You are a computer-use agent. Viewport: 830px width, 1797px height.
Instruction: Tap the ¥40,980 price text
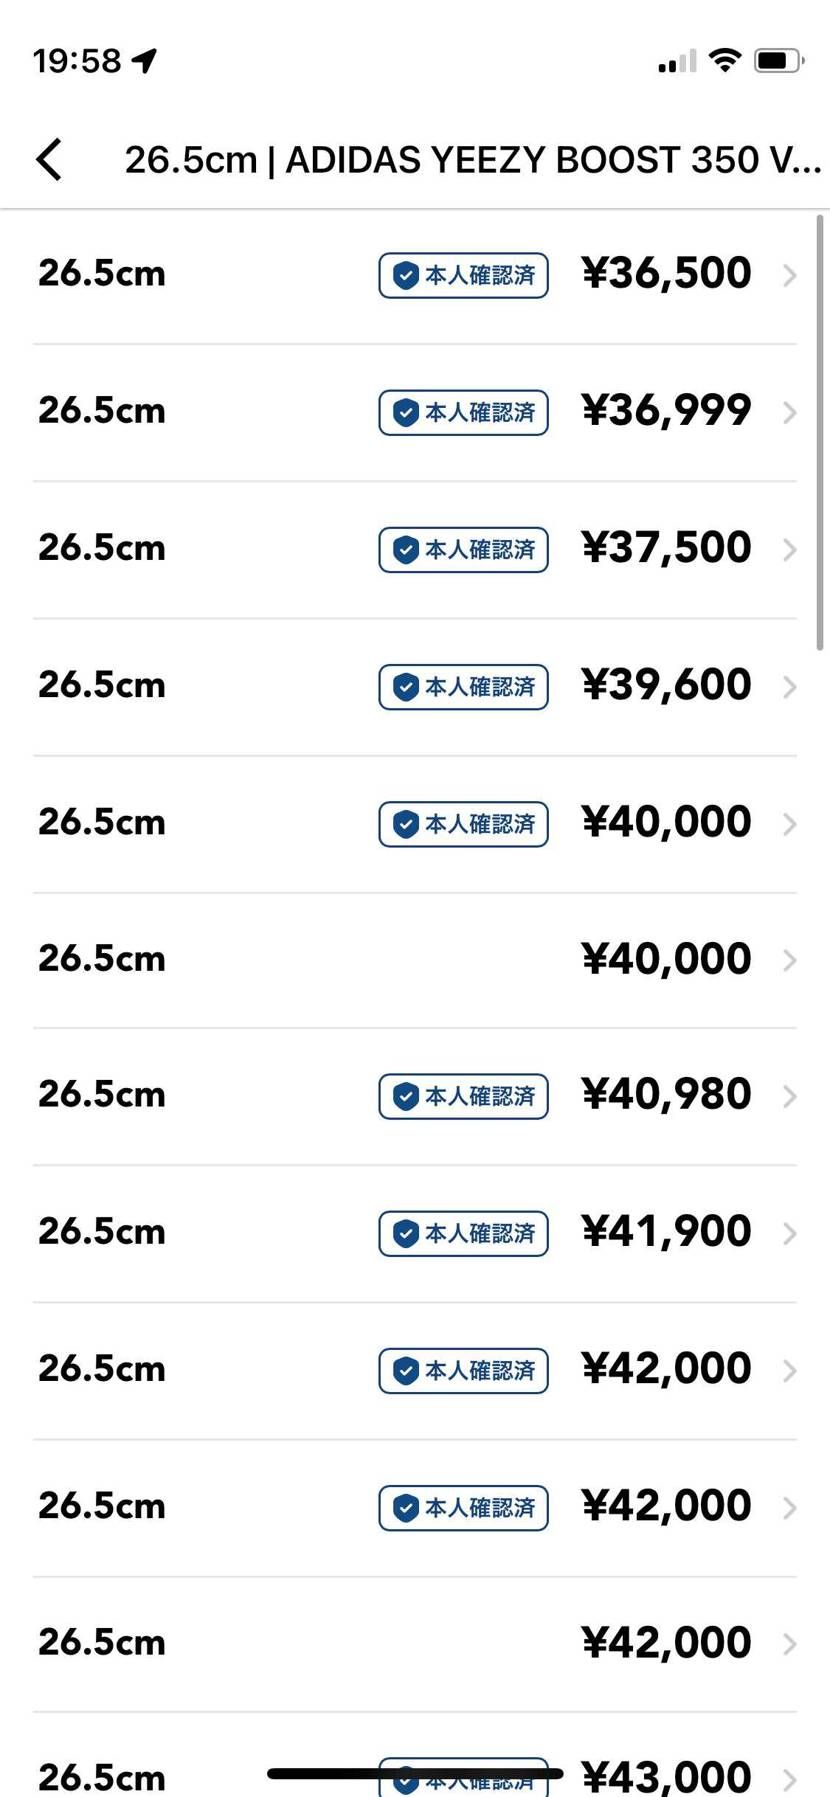(x=666, y=1094)
